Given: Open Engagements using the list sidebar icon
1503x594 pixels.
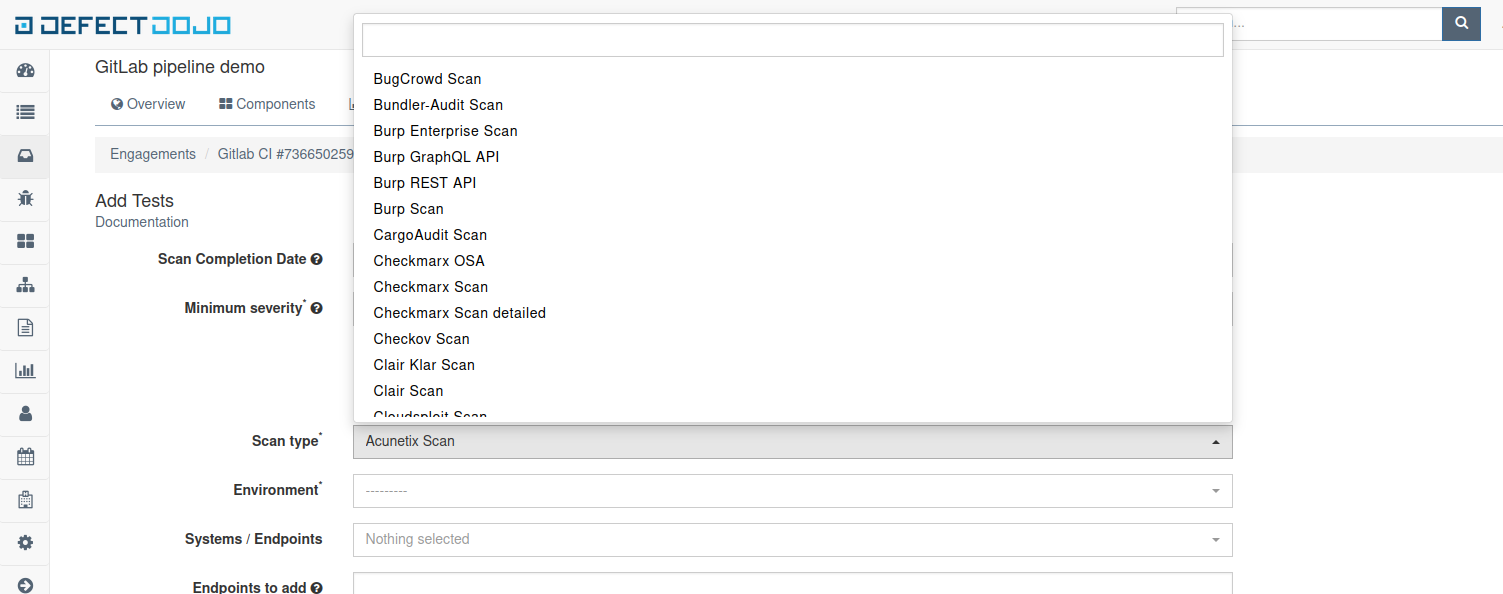Looking at the screenshot, I should coord(24,112).
